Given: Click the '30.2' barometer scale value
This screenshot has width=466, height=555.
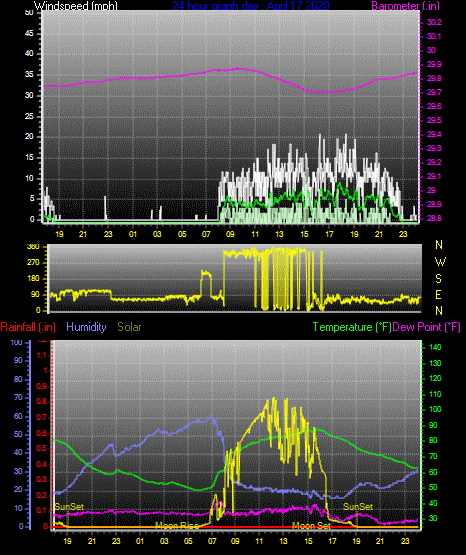Looking at the screenshot, I should 434,22.
